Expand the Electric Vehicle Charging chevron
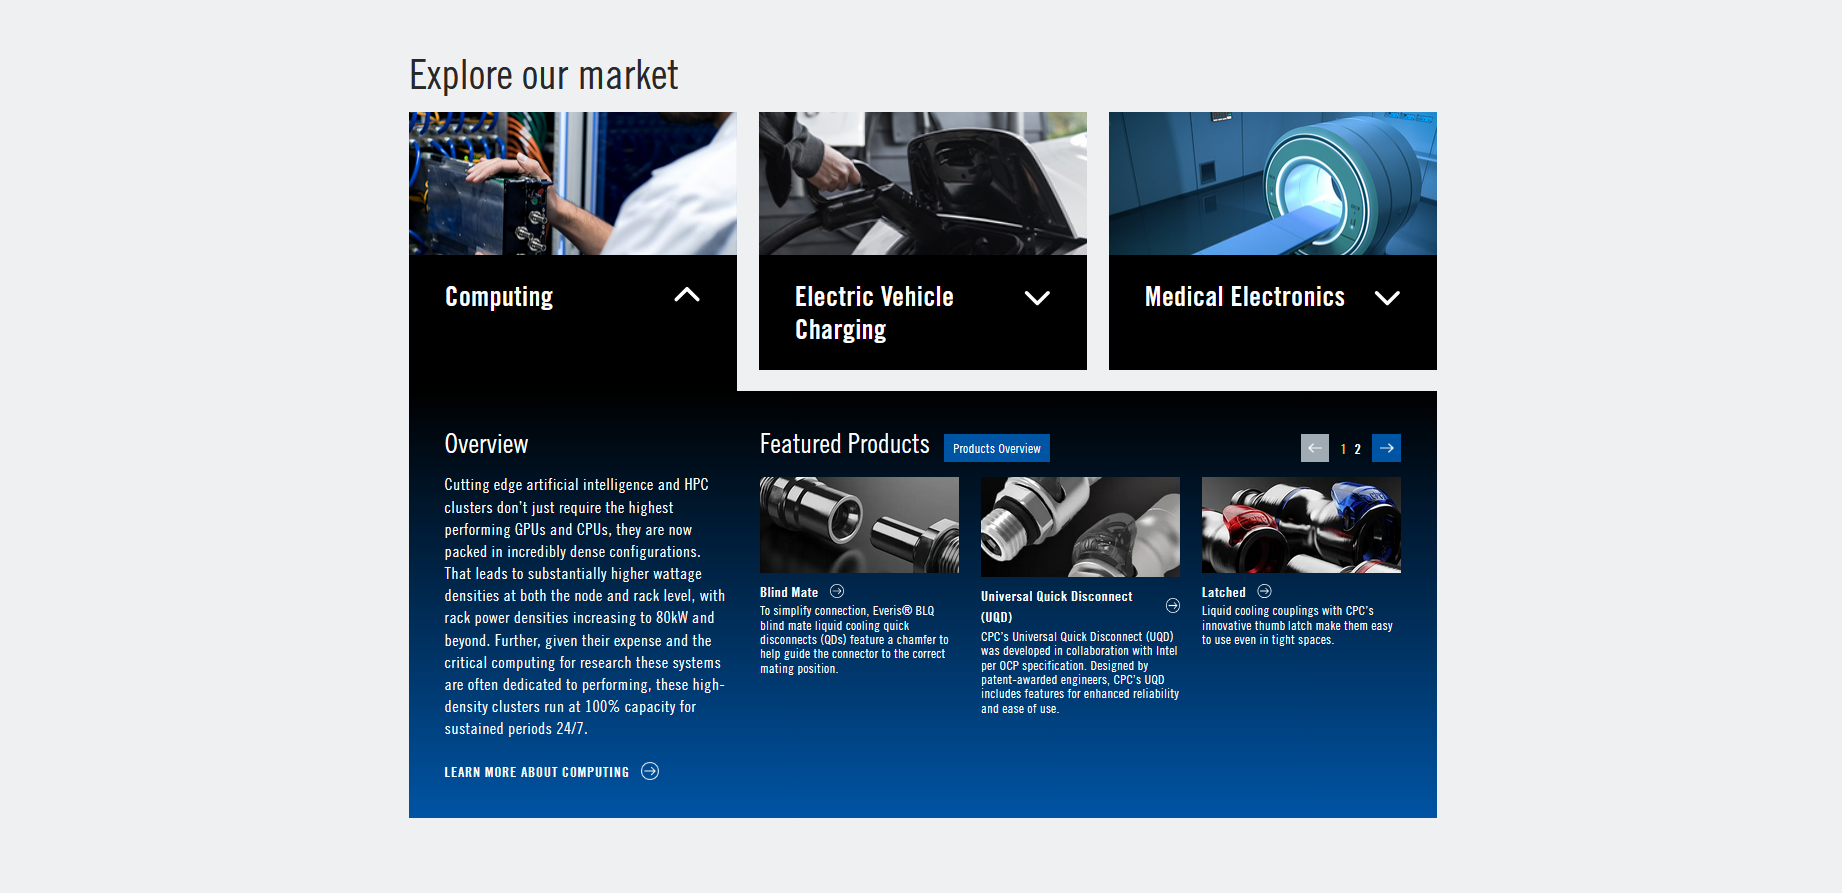 [1037, 298]
